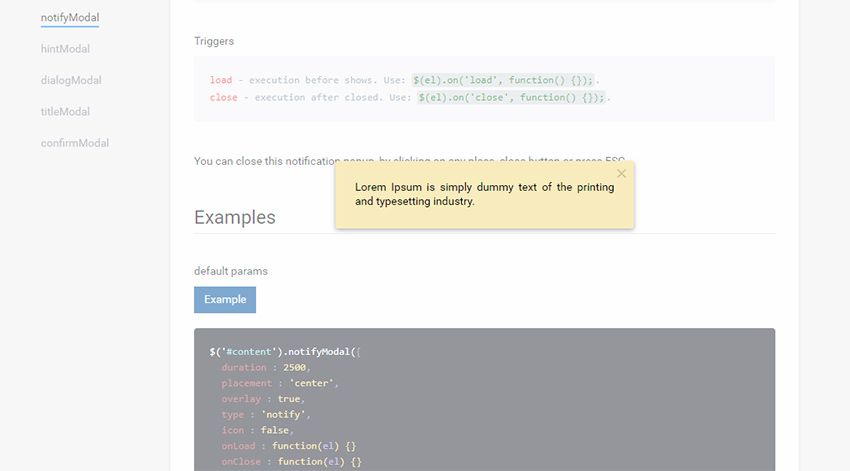Viewport: 850px width, 471px height.
Task: Click the type : 'notify' code line
Action: click(x=266, y=414)
